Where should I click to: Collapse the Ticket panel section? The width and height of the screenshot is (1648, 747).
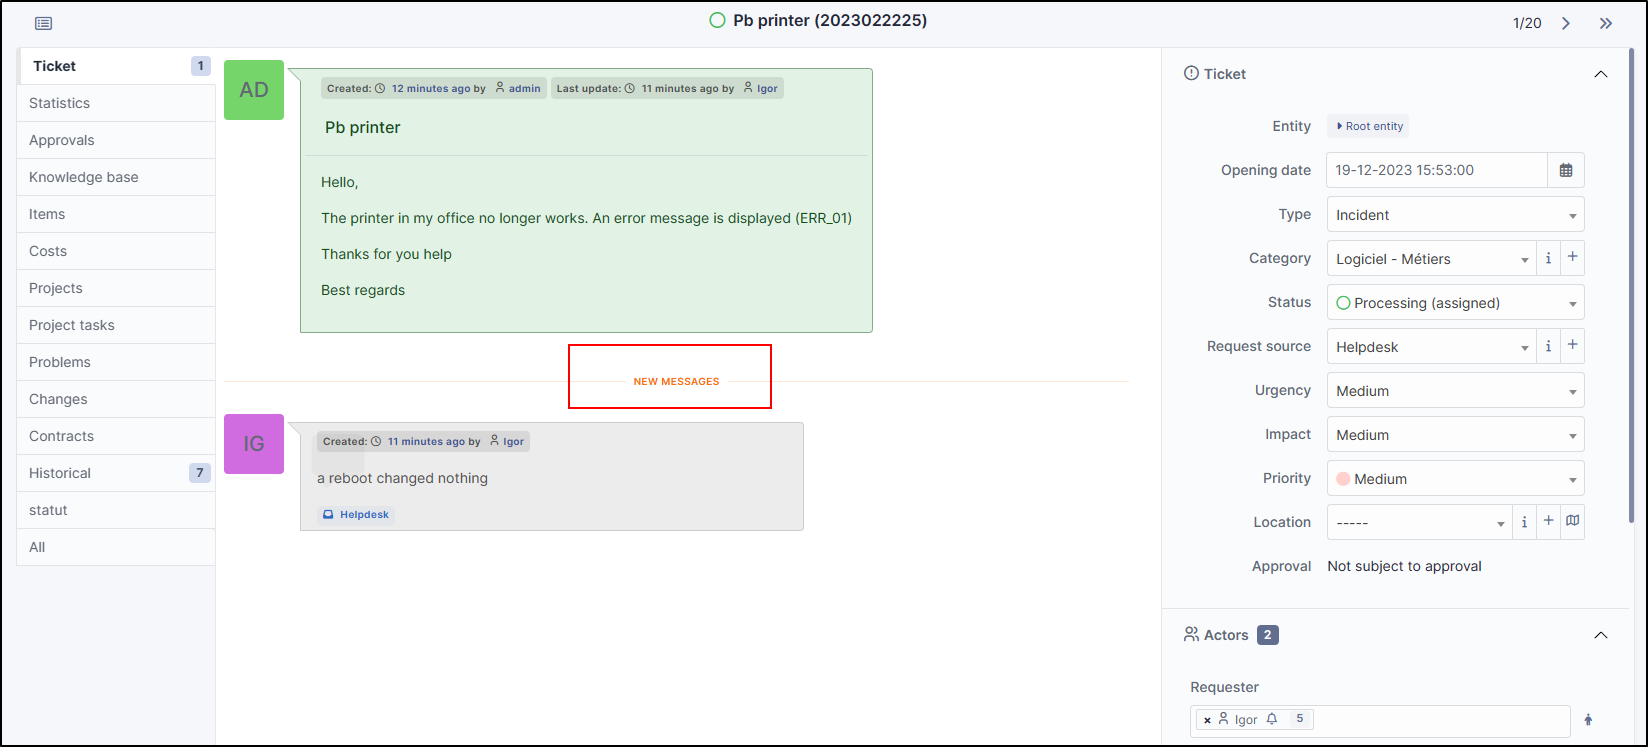click(x=1600, y=74)
